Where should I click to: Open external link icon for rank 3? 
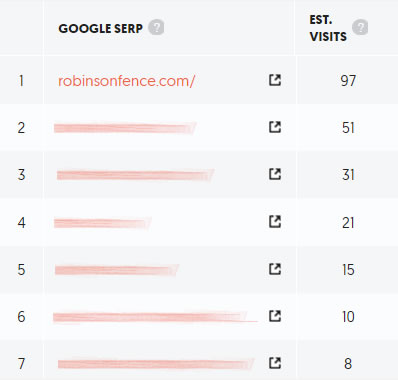pyautogui.click(x=275, y=174)
